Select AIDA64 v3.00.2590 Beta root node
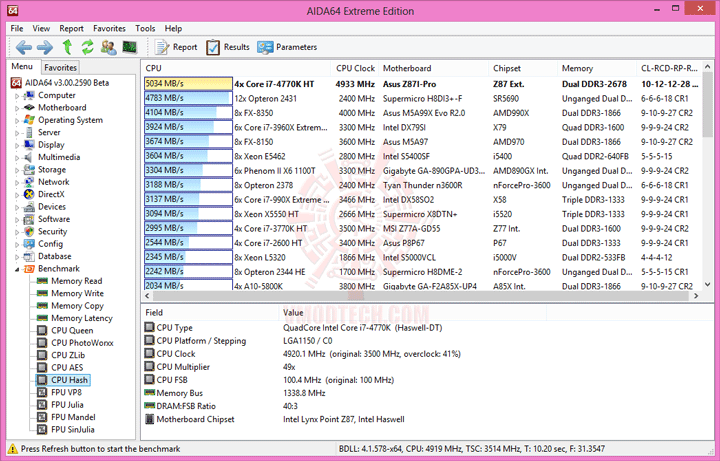 tap(60, 83)
